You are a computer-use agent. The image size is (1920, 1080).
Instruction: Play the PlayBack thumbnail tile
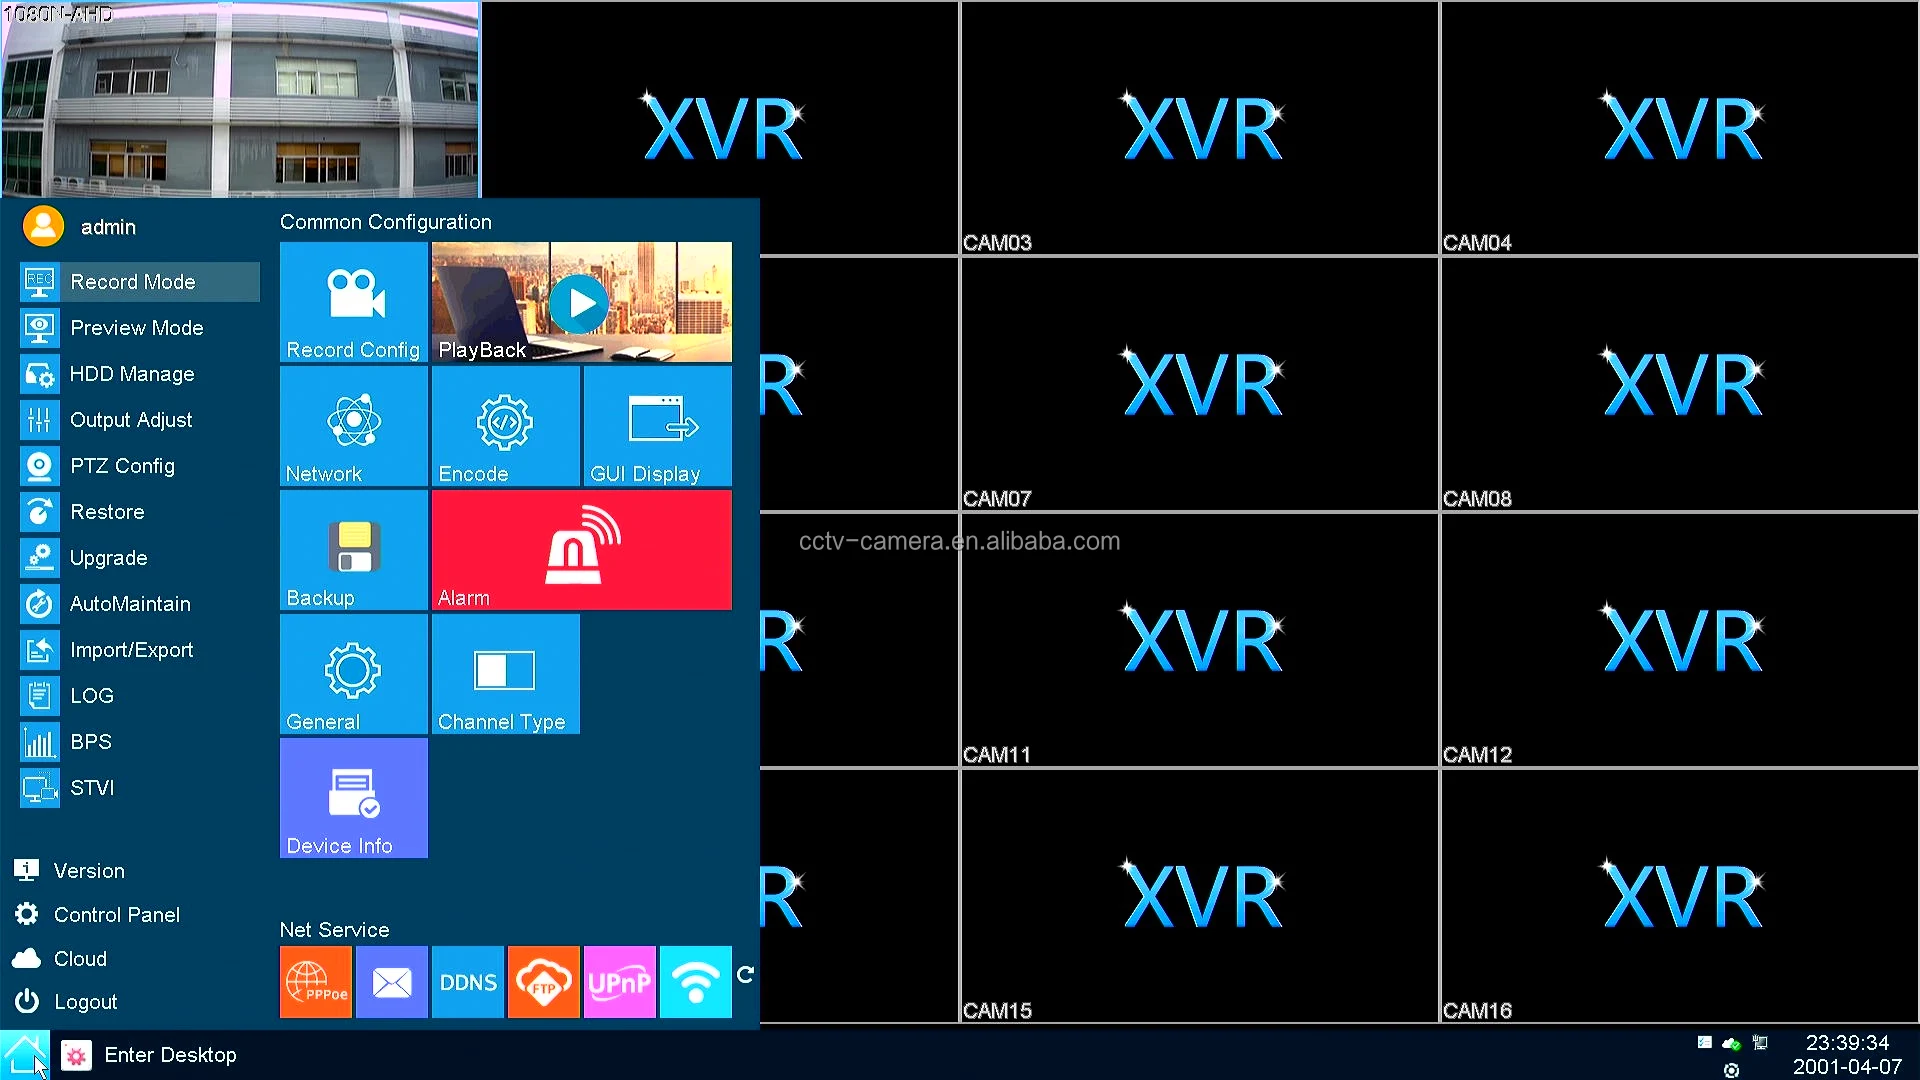[x=580, y=303]
